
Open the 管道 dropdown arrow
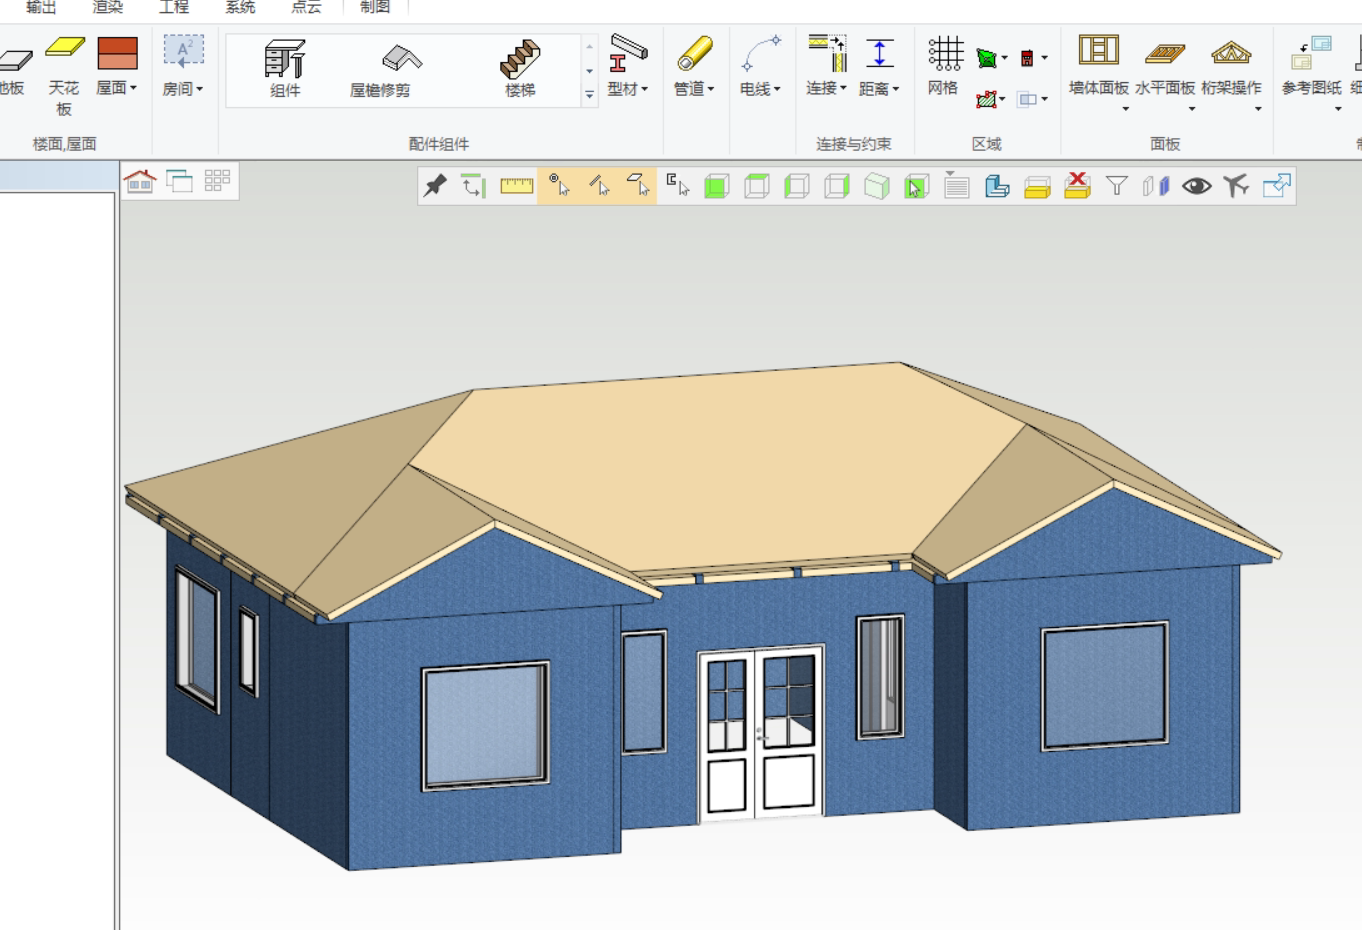(711, 89)
